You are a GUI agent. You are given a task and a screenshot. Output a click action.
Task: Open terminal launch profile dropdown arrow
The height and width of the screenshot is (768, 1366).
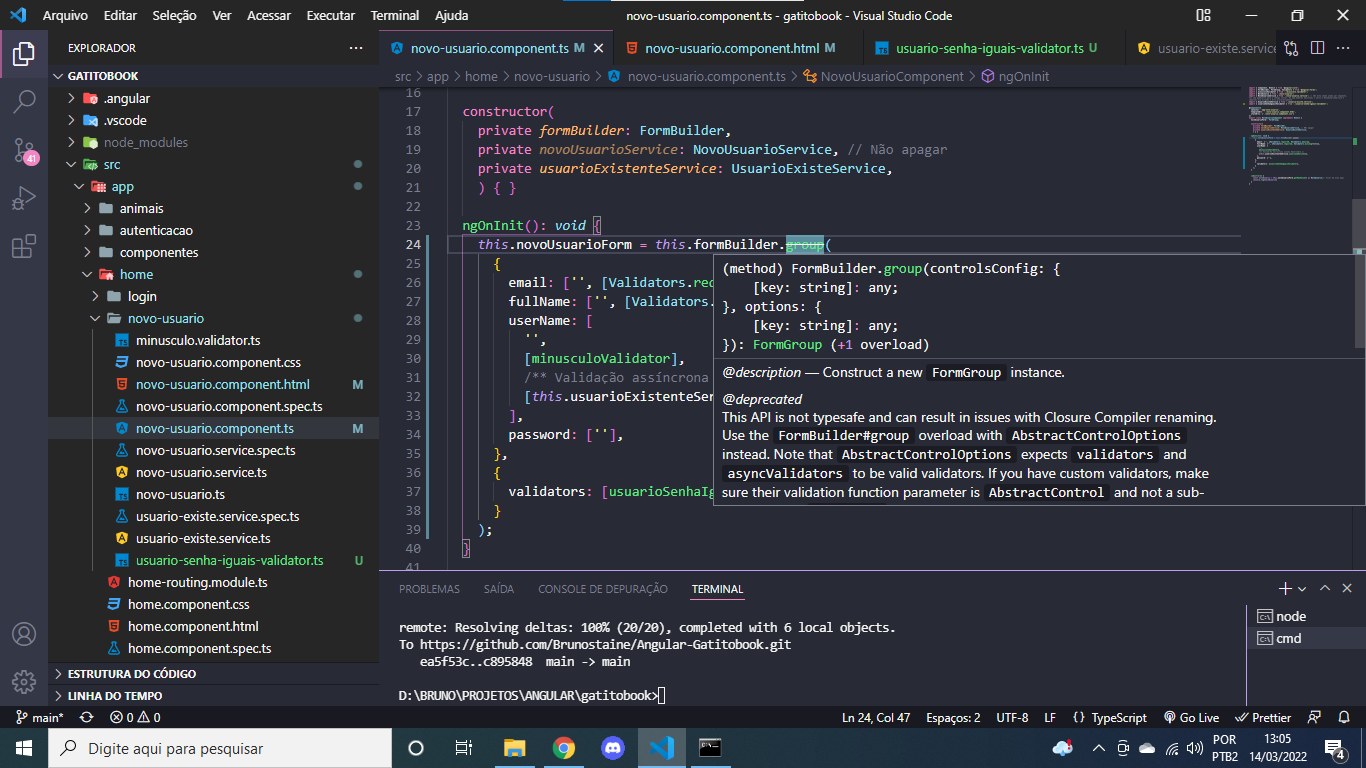coord(1303,589)
